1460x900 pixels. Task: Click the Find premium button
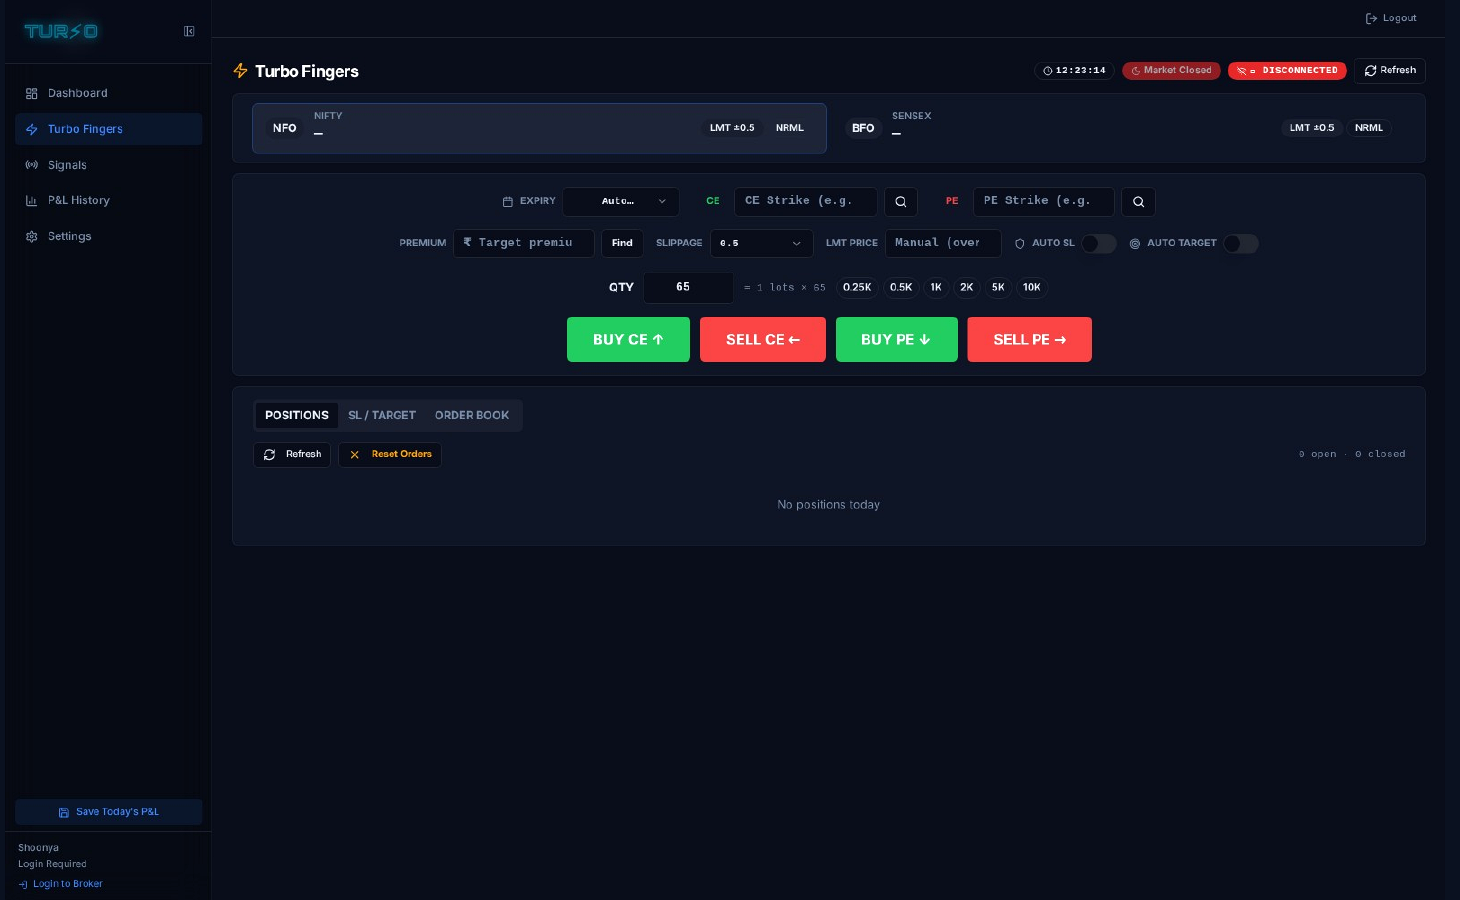click(622, 243)
